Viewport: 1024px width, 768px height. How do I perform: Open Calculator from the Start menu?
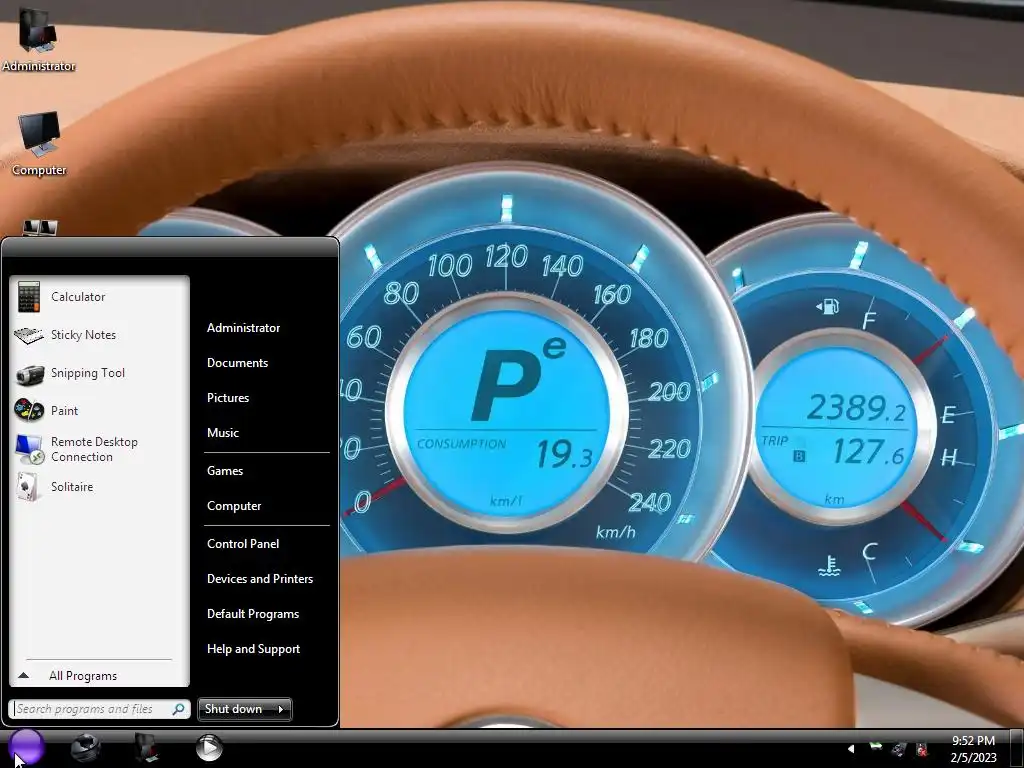click(99, 297)
